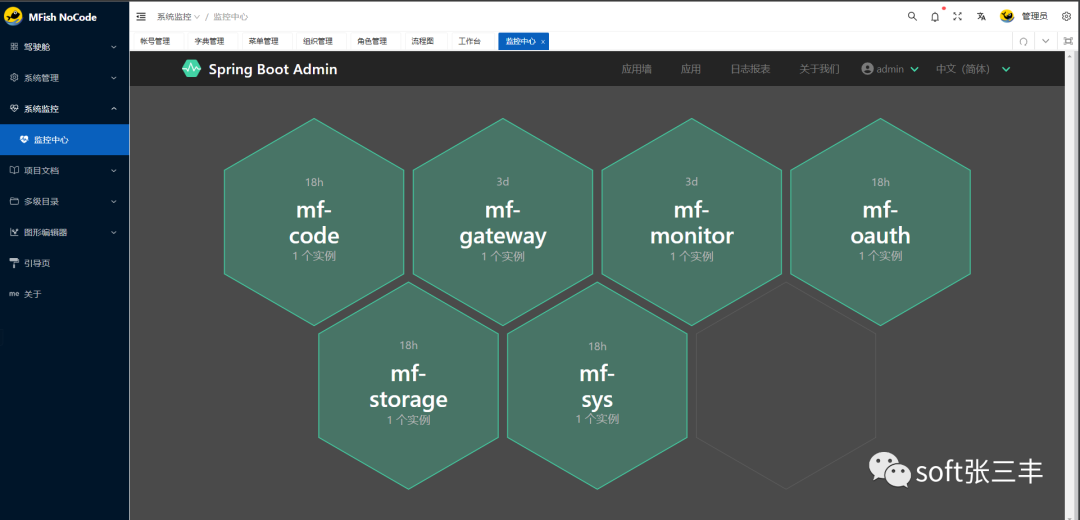Toggle the sidebar collapse hamburger icon
Image resolution: width=1080 pixels, height=520 pixels.
coord(141,16)
